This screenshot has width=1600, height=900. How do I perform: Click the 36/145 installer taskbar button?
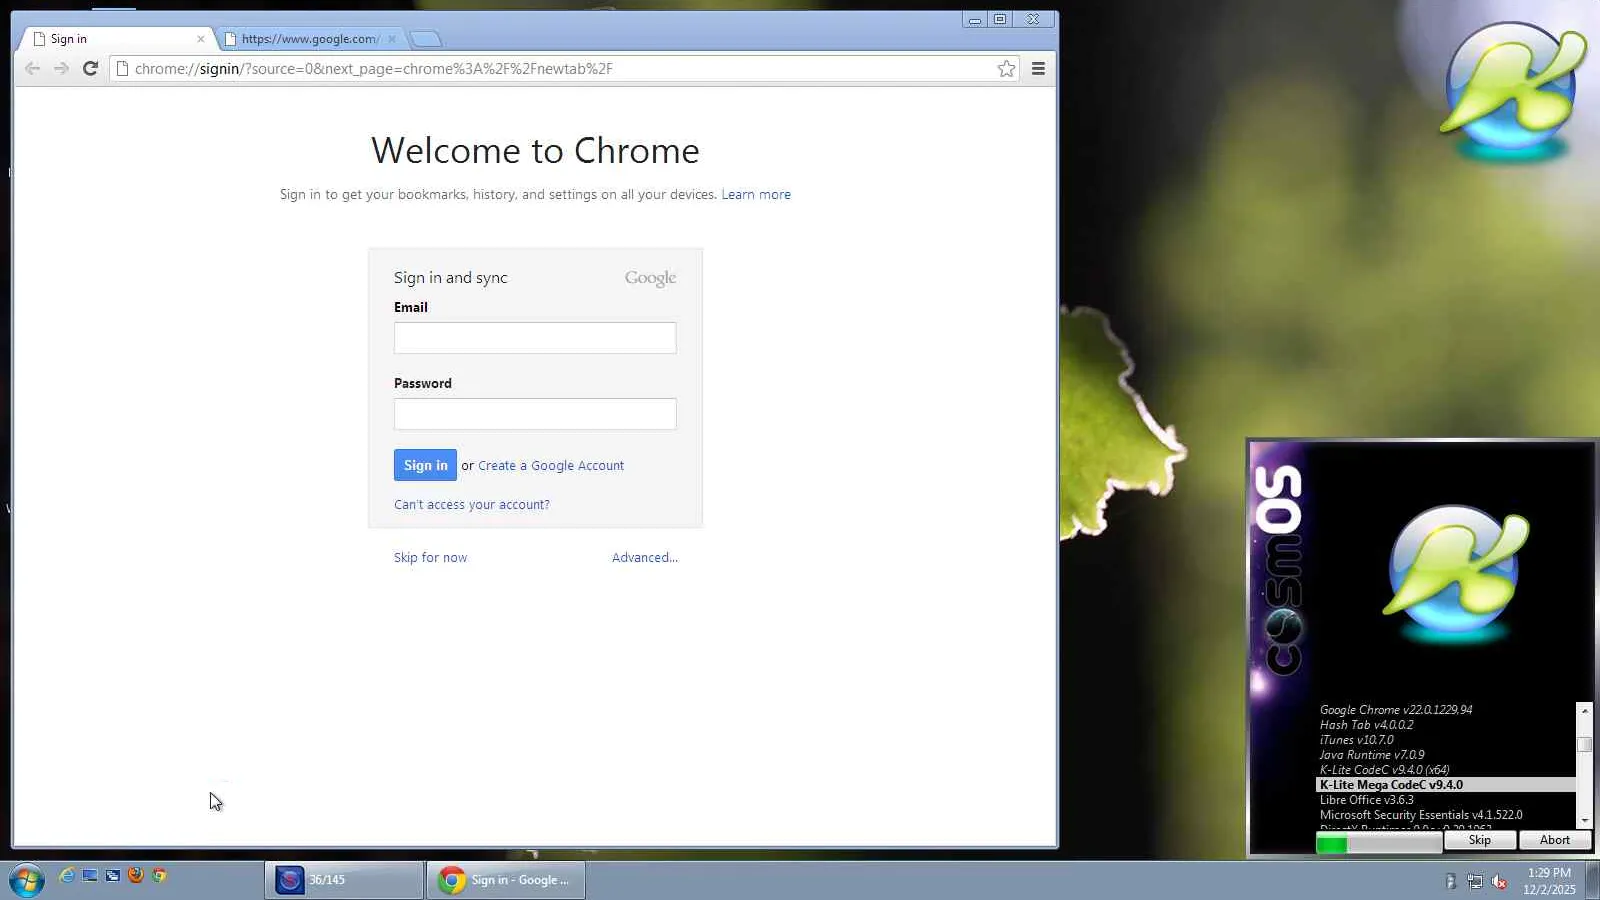344,880
